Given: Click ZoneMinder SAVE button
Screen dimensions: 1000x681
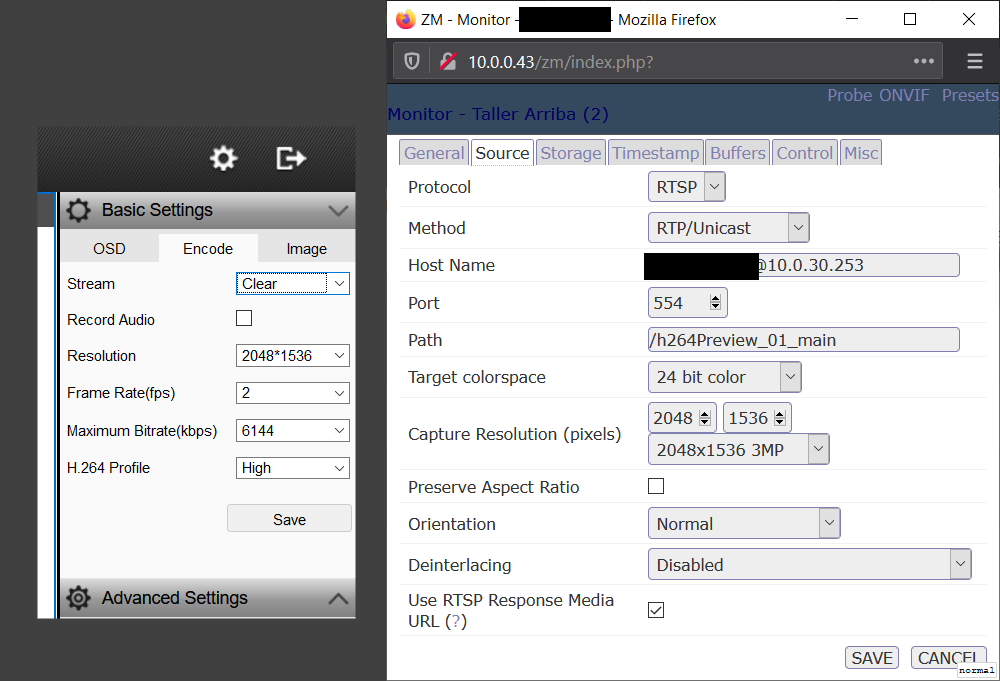Looking at the screenshot, I should pos(872,658).
